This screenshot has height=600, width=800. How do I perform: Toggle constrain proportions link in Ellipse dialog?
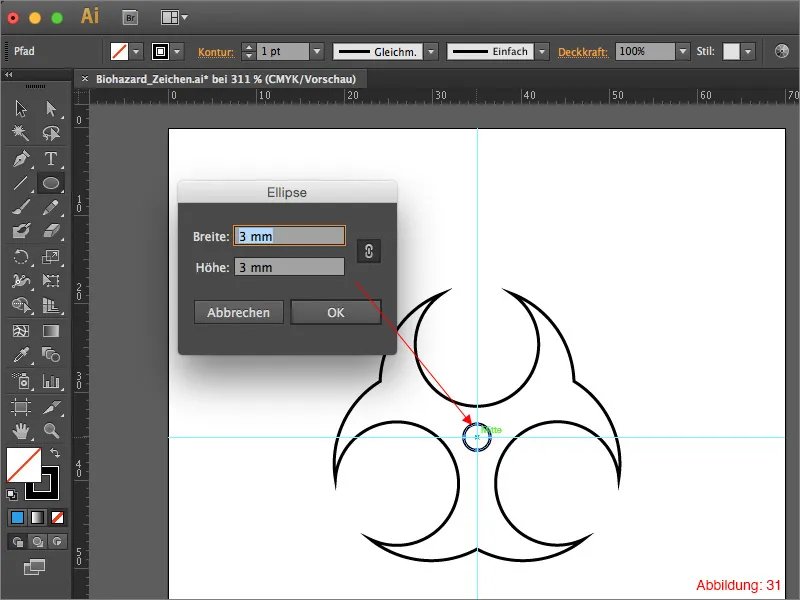[369, 251]
